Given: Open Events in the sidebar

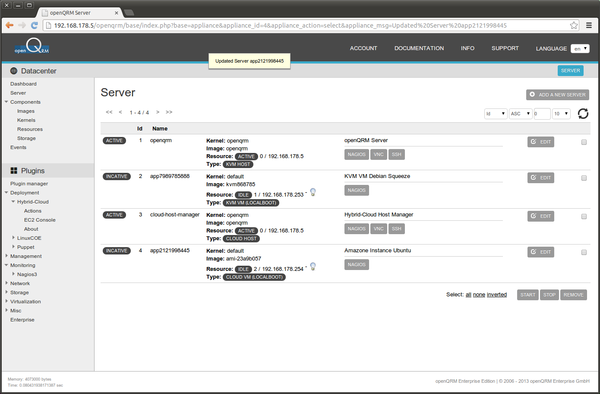Looking at the screenshot, I should 18,147.
